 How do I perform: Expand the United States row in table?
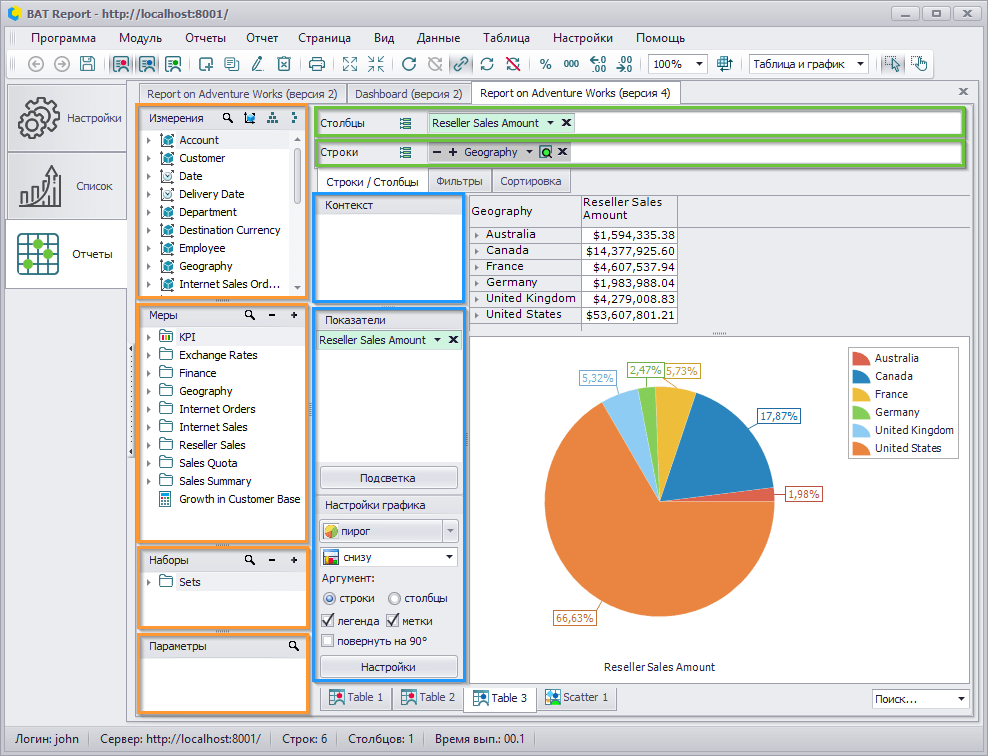[477, 314]
